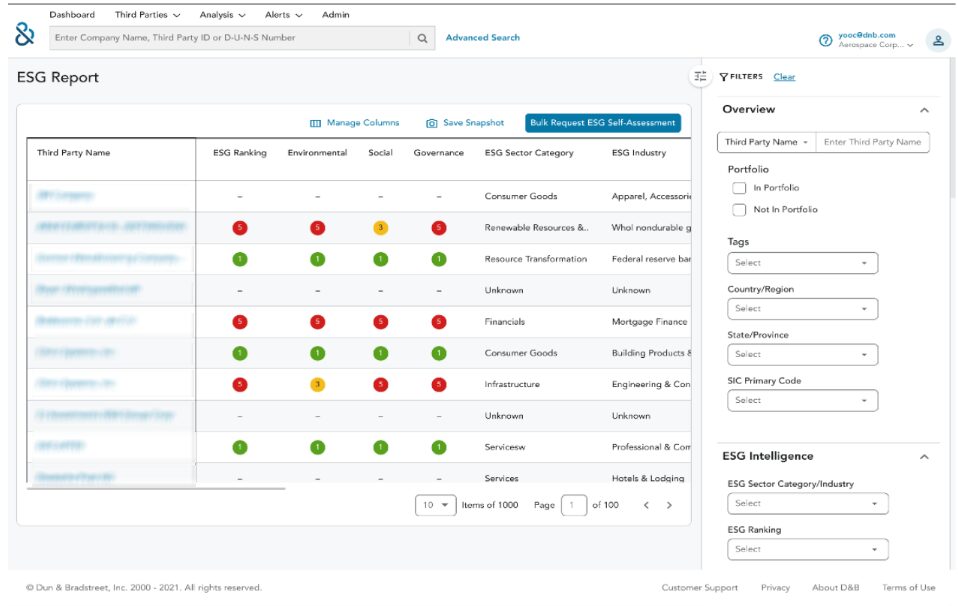Open the Alerts menu

click(x=283, y=15)
